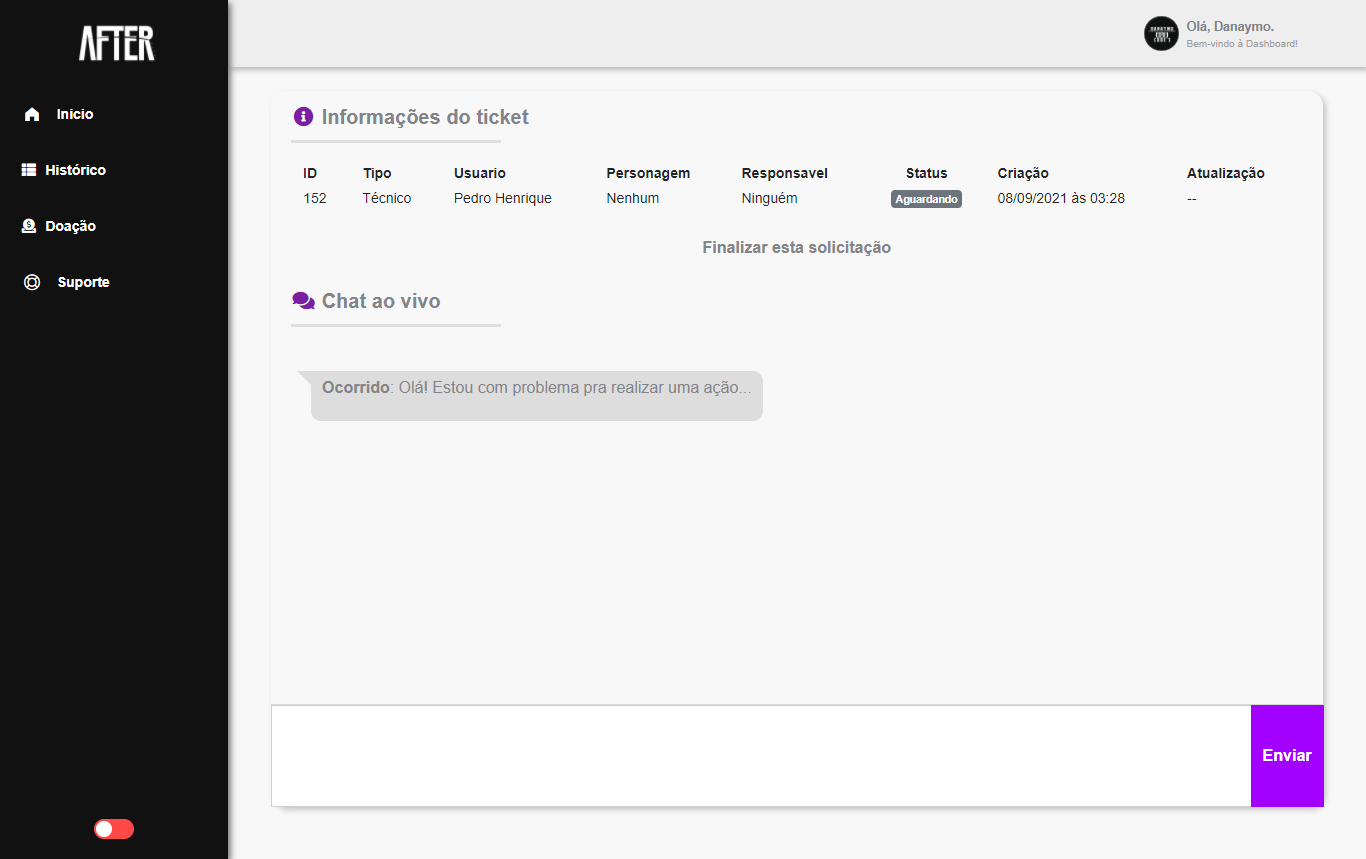
Task: Click the Histórico sidebar icon
Action: click(x=31, y=169)
